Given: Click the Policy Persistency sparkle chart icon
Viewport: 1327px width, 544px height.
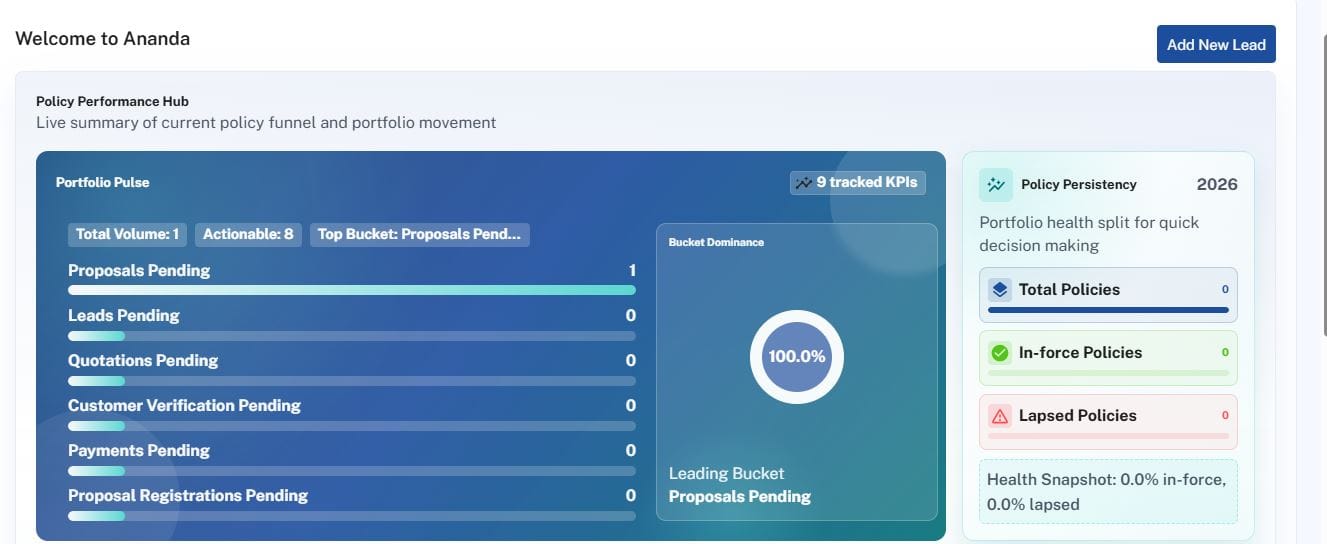Looking at the screenshot, I should [x=996, y=184].
